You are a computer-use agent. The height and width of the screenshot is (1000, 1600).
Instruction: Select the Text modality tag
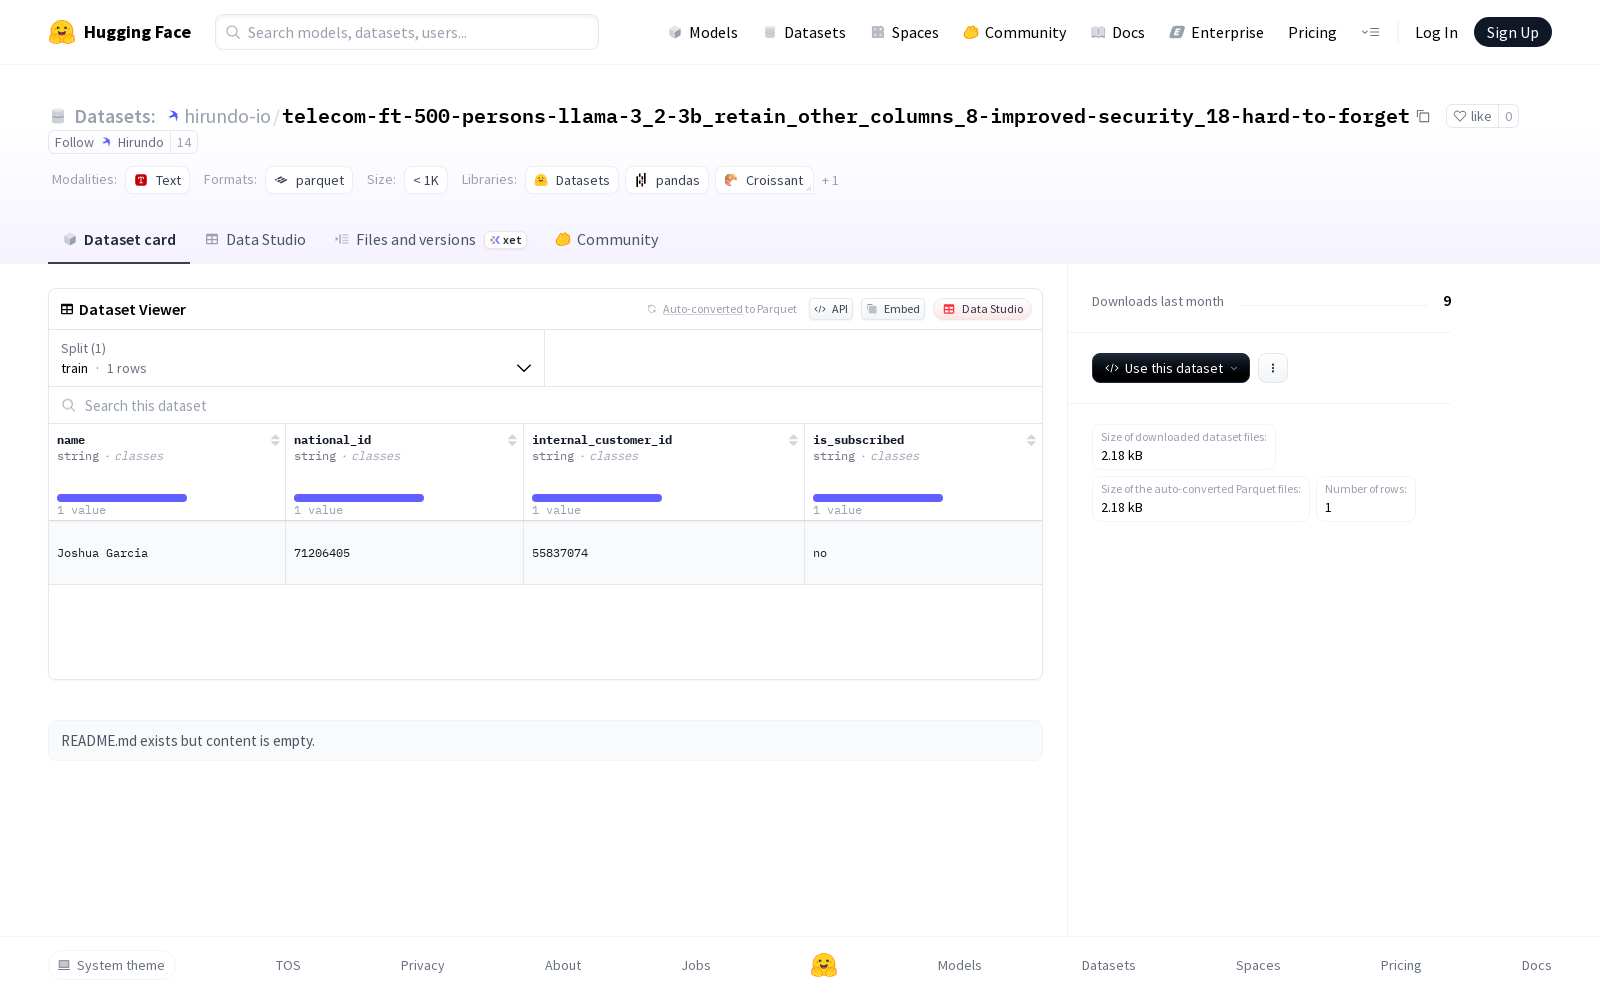point(158,180)
